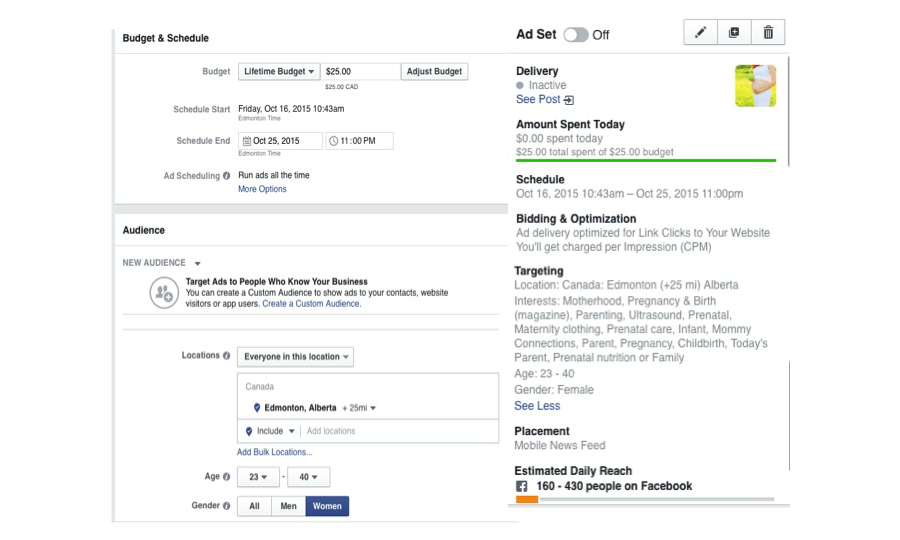Click the info icon next to Ad Scheduling
Image resolution: width=900 pixels, height=540 pixels.
227,176
